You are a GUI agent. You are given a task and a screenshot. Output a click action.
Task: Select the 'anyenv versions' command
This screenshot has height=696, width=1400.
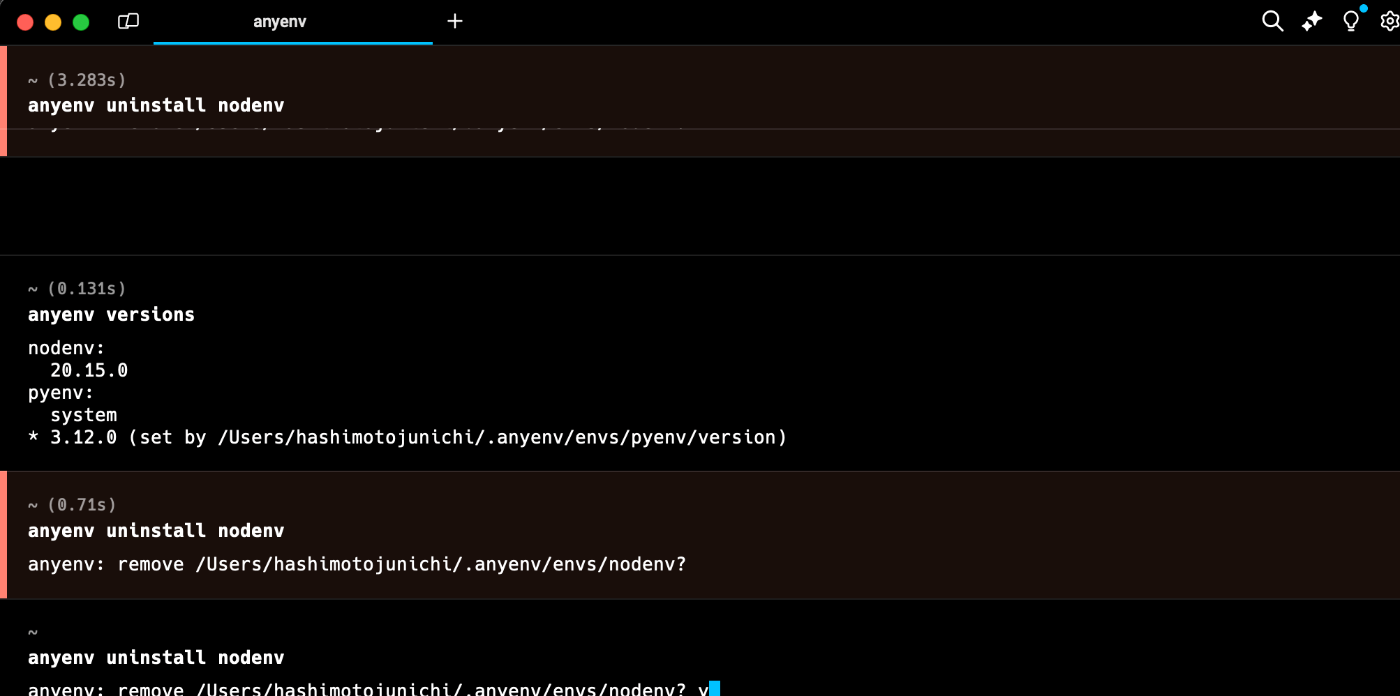[x=111, y=314]
